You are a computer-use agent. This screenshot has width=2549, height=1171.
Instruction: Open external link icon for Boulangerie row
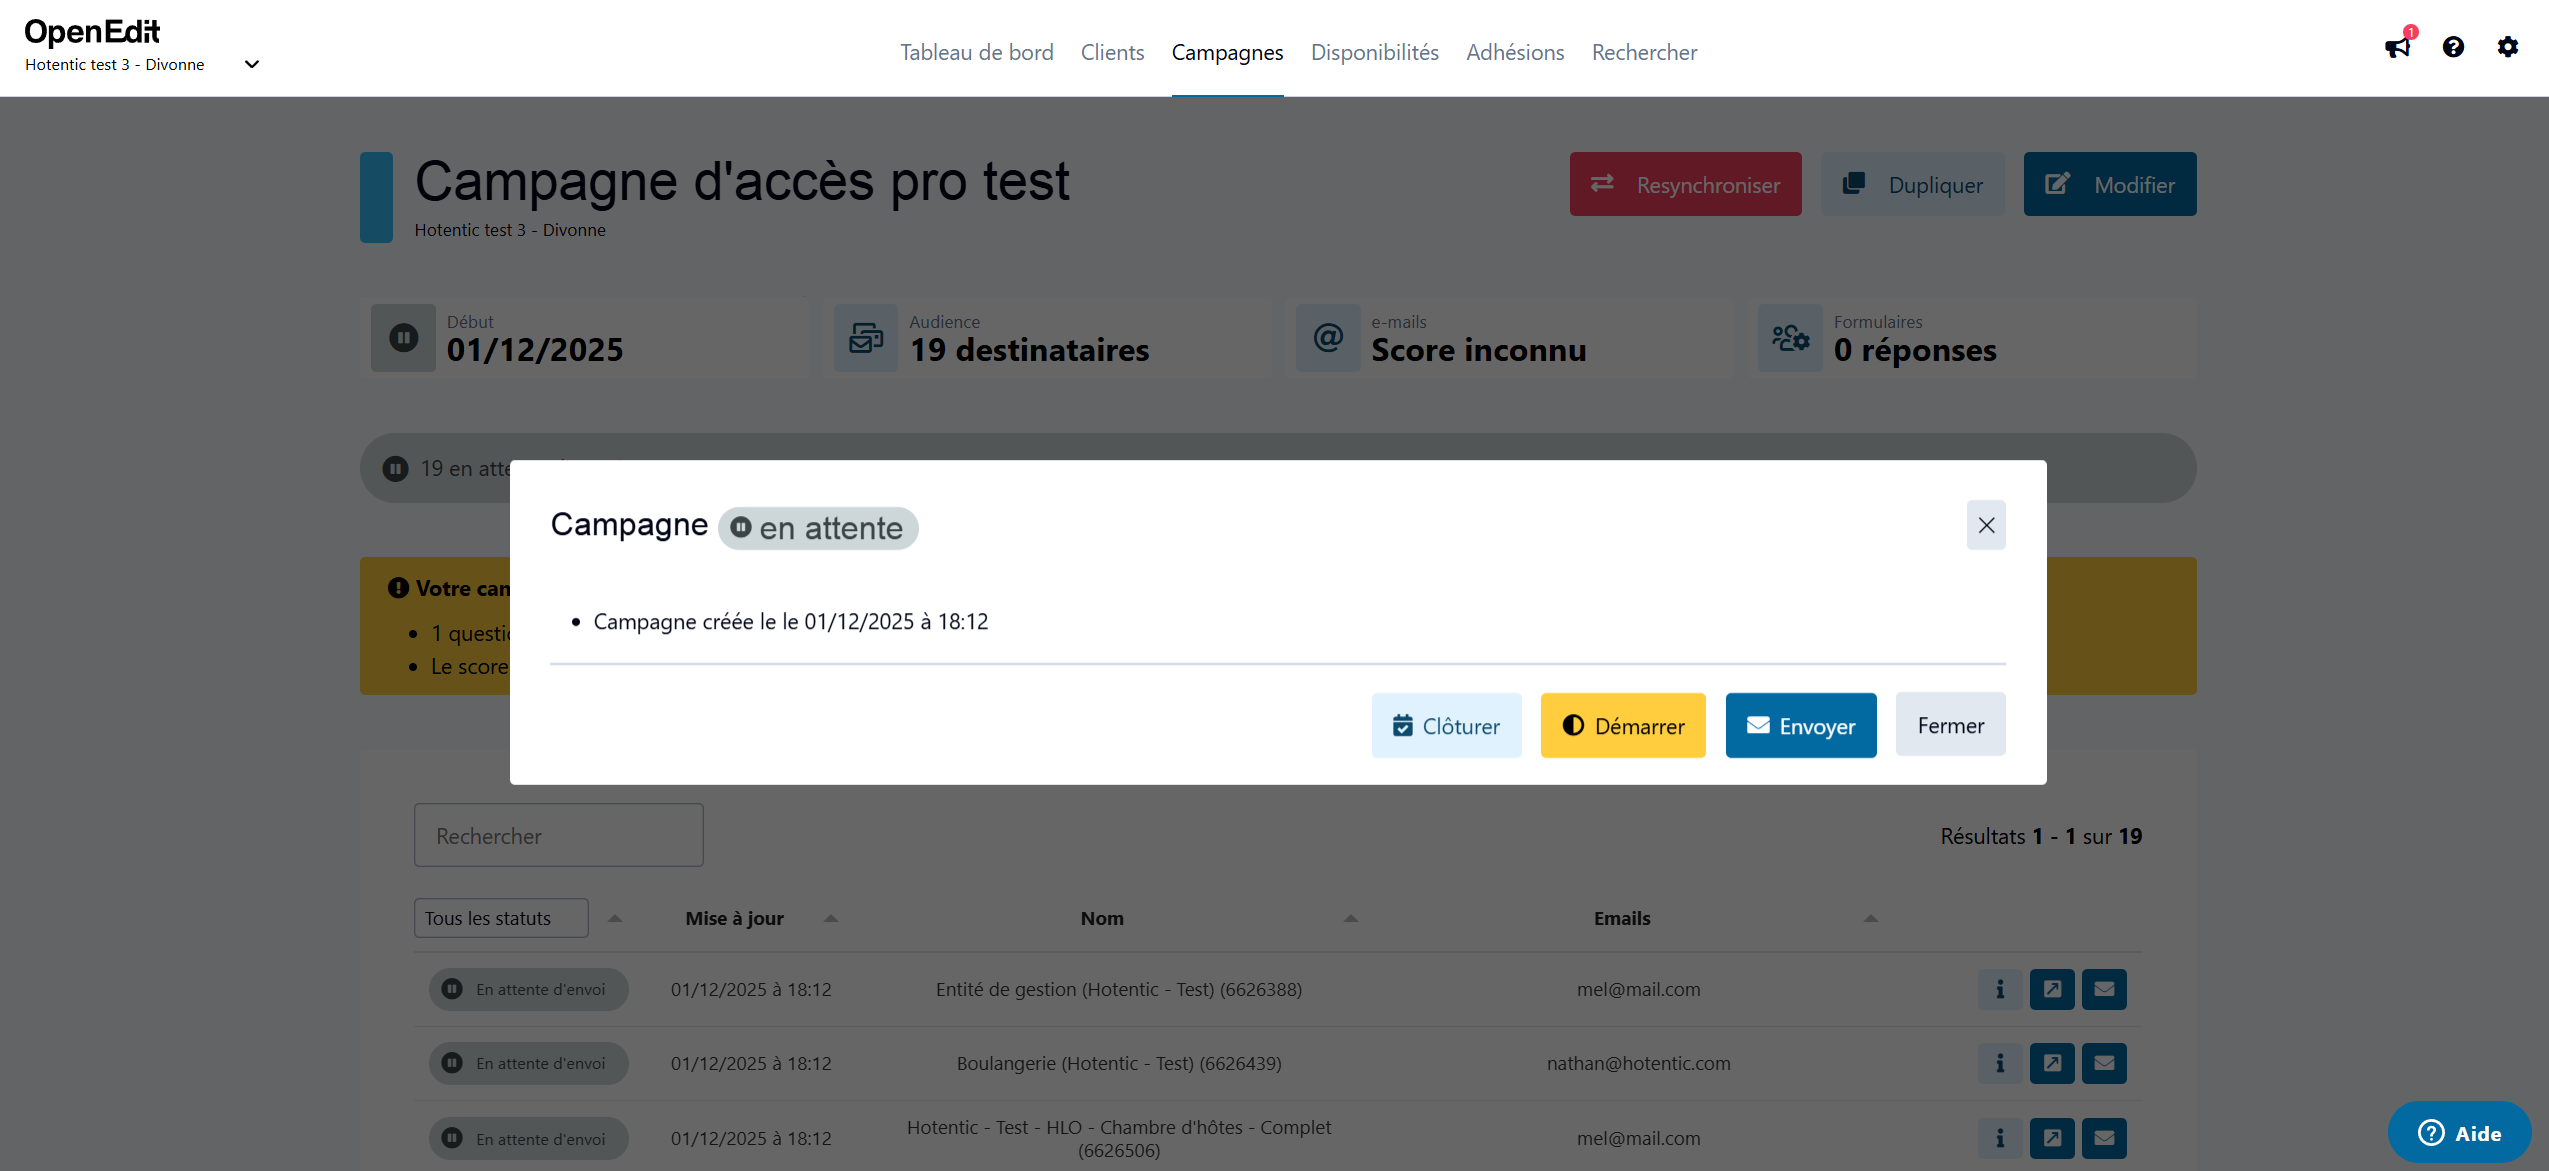pos(2052,1063)
